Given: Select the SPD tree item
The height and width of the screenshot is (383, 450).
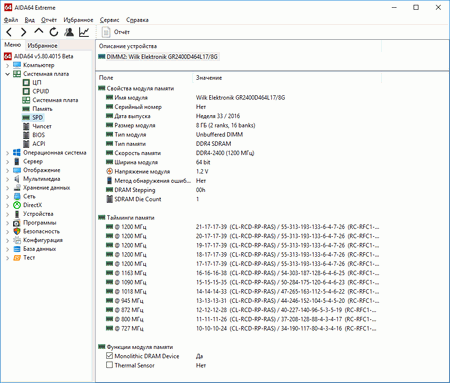Looking at the screenshot, I should coord(37,117).
